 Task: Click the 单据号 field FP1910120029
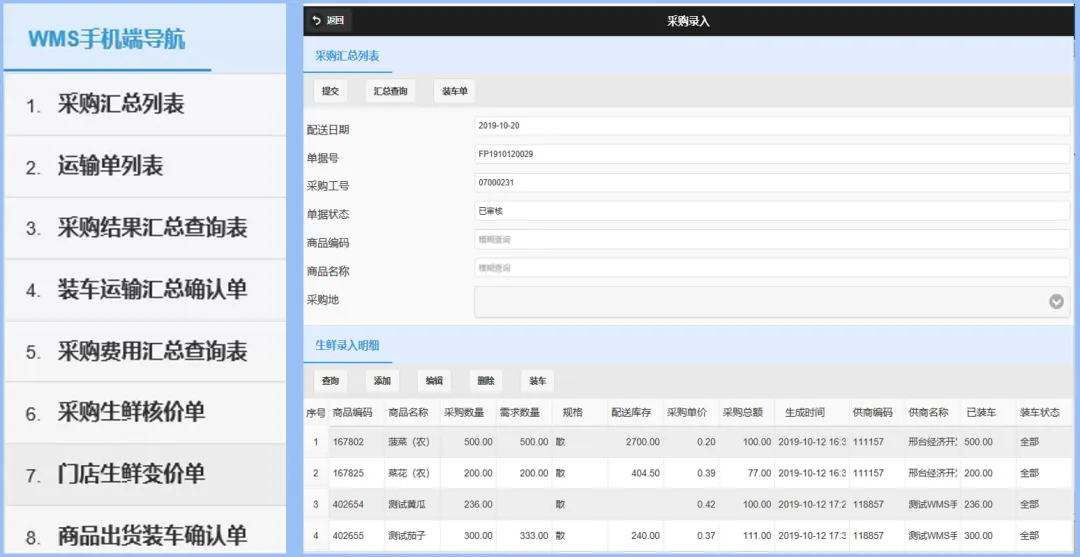click(x=771, y=154)
